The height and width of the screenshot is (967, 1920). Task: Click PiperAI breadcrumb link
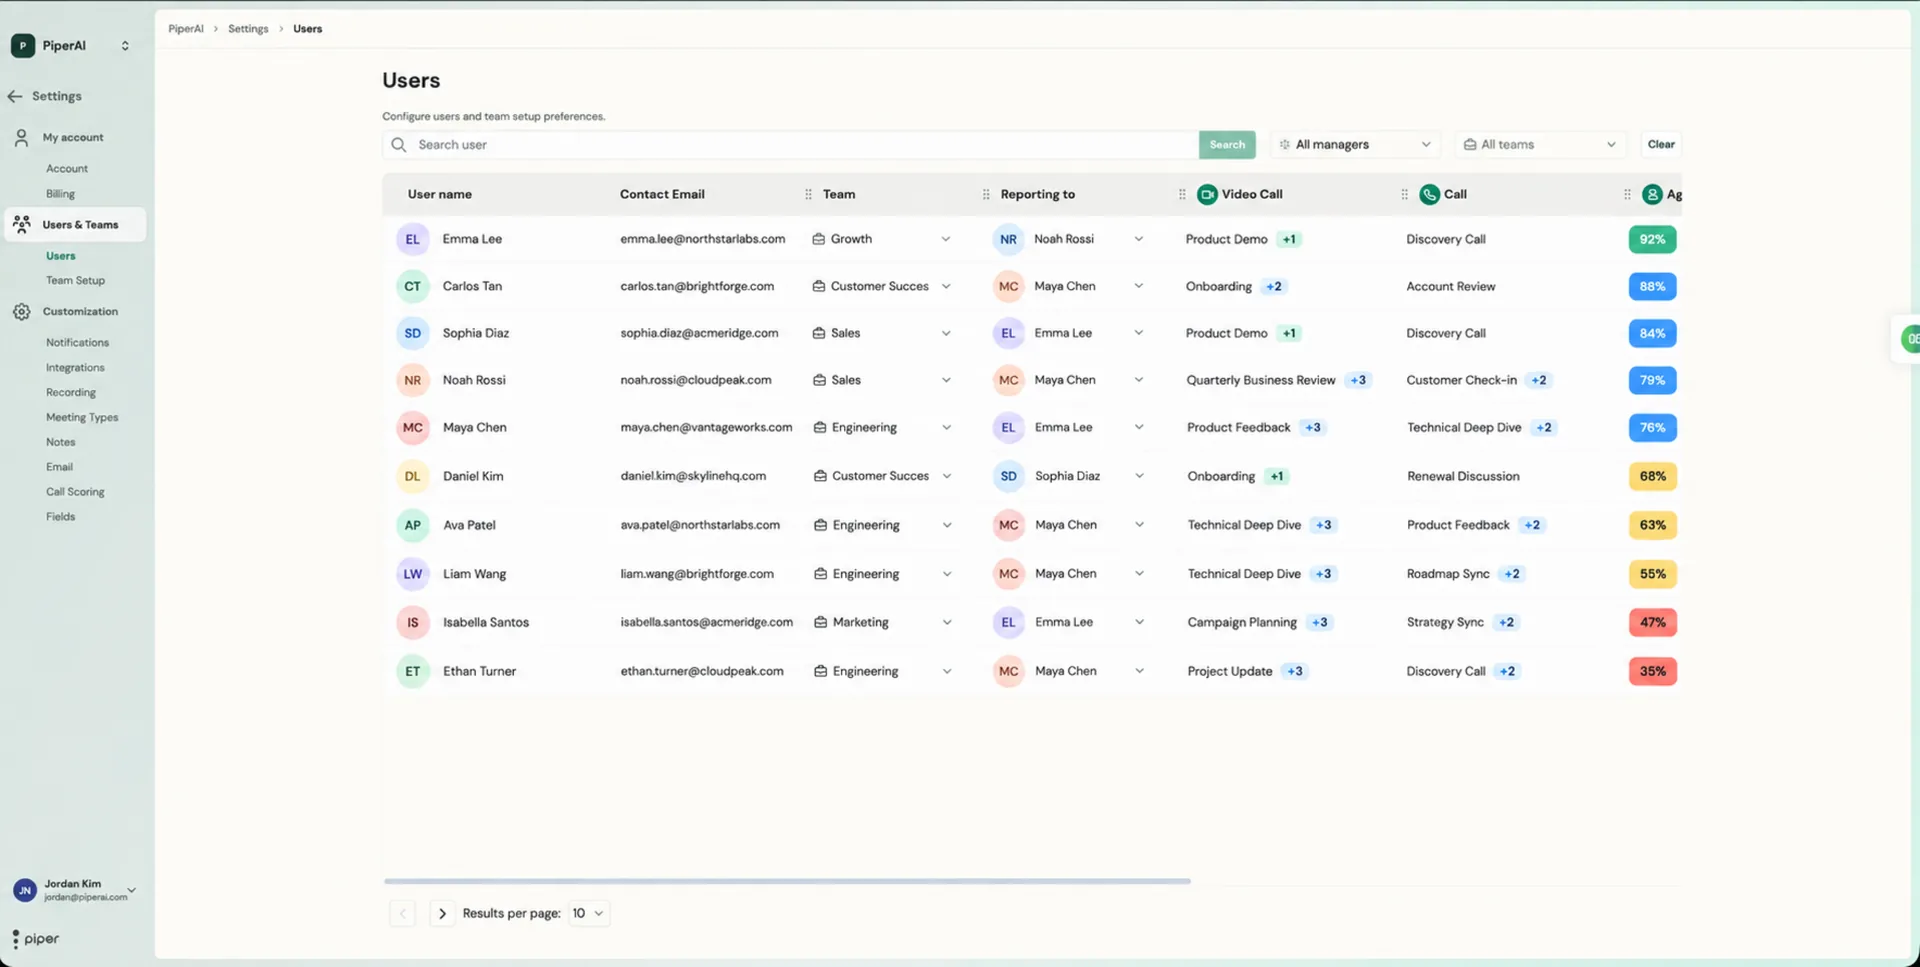tap(185, 29)
